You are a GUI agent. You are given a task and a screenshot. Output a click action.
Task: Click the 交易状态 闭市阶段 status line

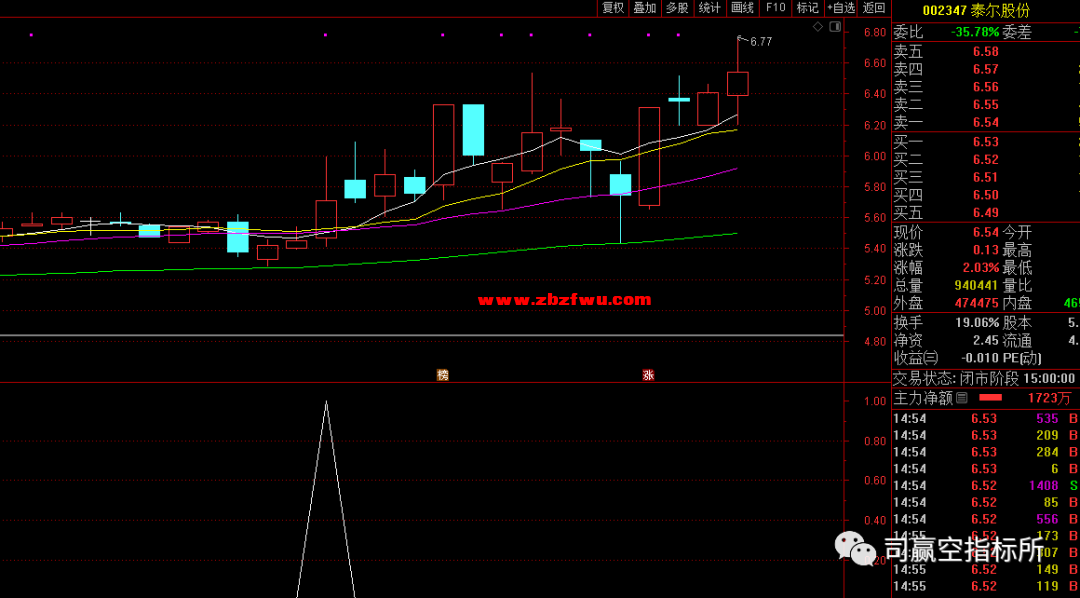pos(984,378)
